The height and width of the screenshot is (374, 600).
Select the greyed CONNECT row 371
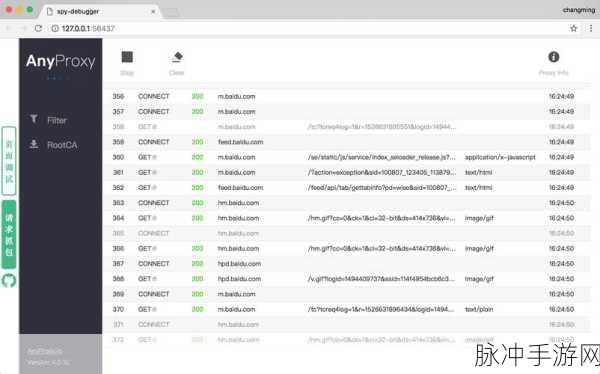pos(346,325)
